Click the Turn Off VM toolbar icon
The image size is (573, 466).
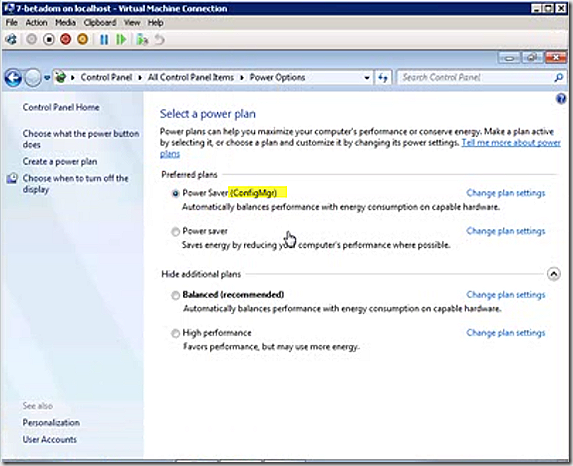click(49, 39)
